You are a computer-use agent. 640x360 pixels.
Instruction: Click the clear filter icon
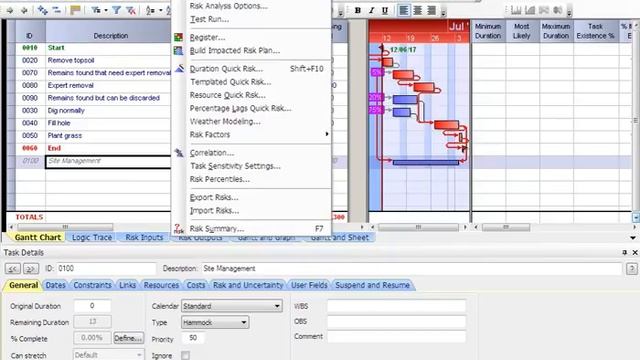click(131, 10)
